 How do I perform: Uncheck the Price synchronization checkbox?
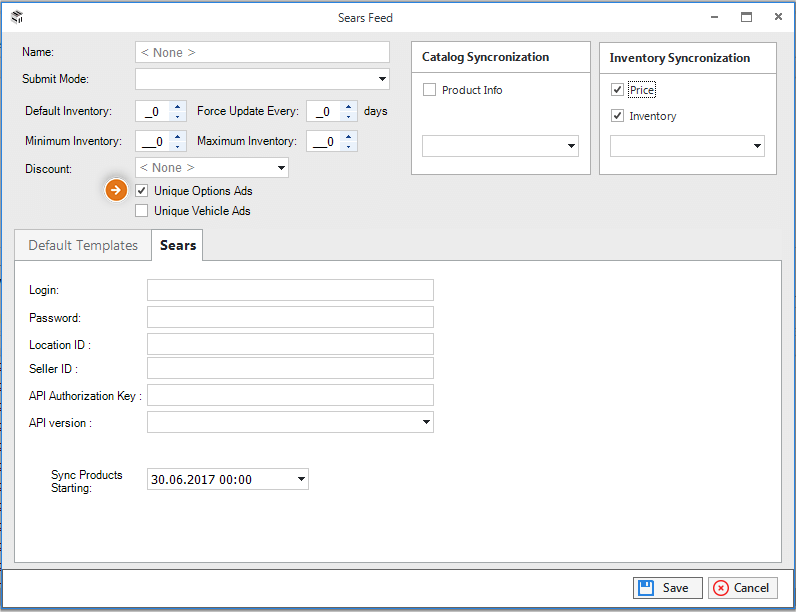coord(617,90)
